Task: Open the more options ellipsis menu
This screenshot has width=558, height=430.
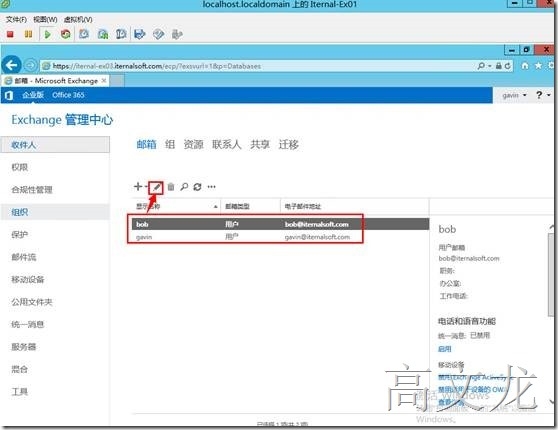Action: pos(211,187)
